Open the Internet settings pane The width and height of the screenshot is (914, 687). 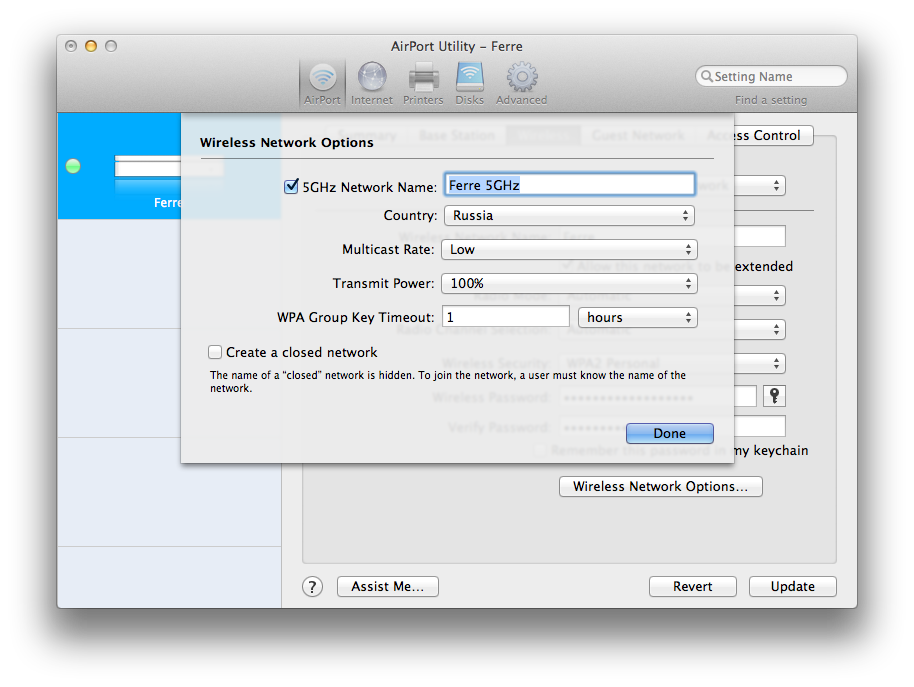click(x=372, y=84)
